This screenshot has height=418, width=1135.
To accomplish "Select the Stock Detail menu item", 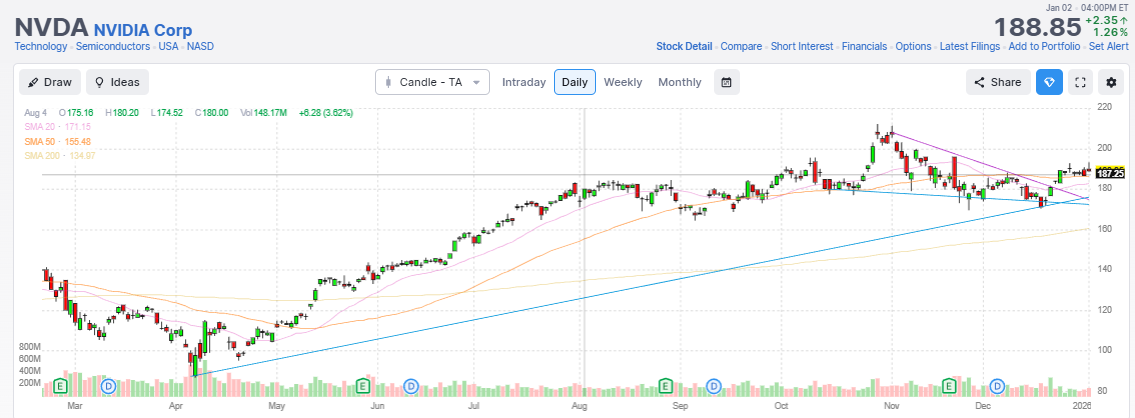I will (684, 46).
